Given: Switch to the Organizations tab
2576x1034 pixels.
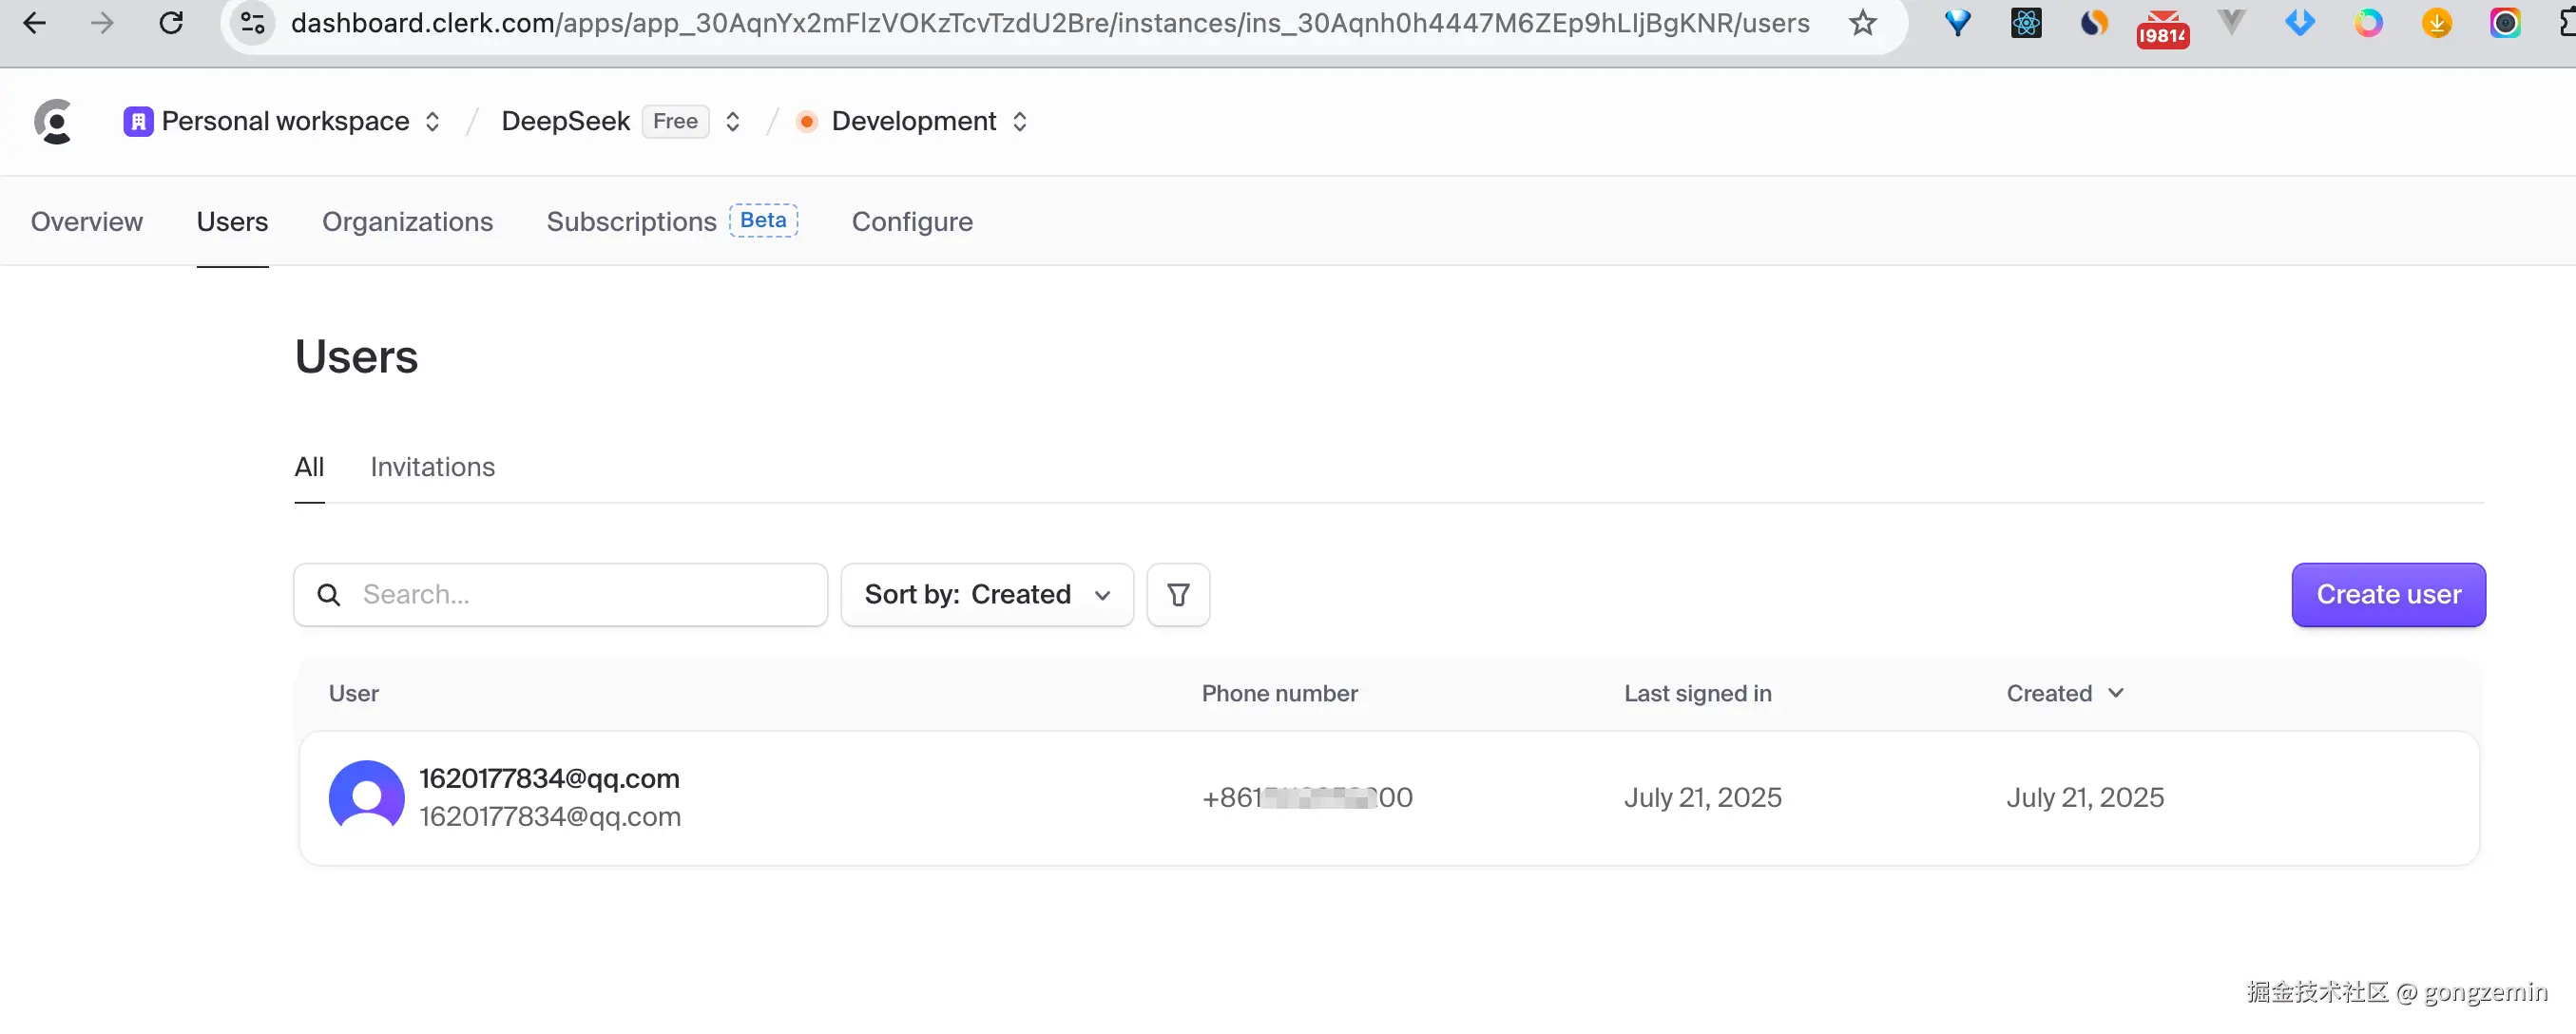Looking at the screenshot, I should point(407,221).
